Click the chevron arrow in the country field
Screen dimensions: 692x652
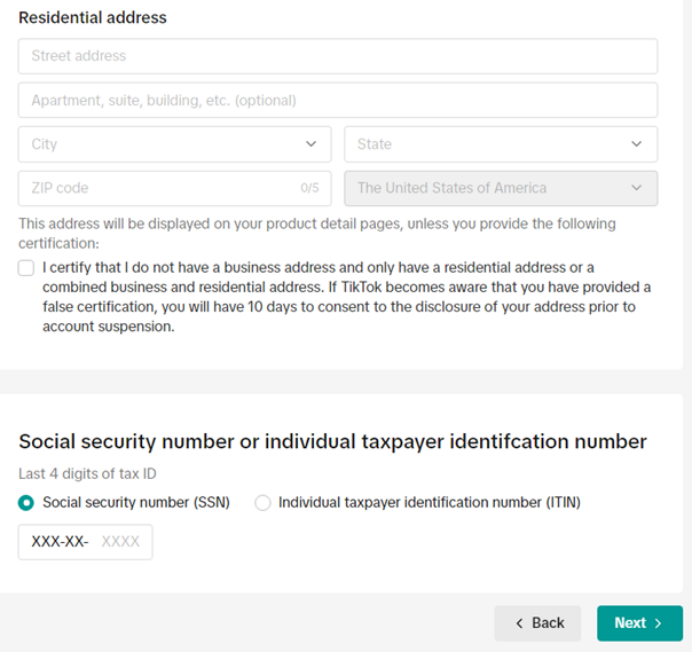click(636, 188)
